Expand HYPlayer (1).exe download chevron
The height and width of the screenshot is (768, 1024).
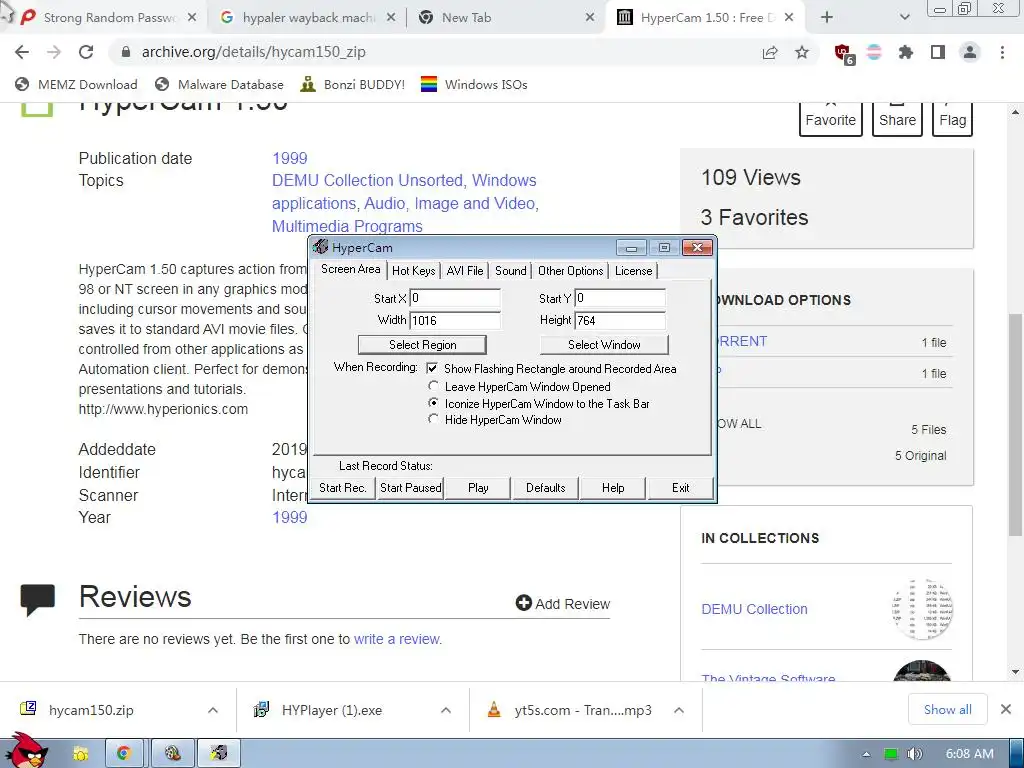pos(445,710)
